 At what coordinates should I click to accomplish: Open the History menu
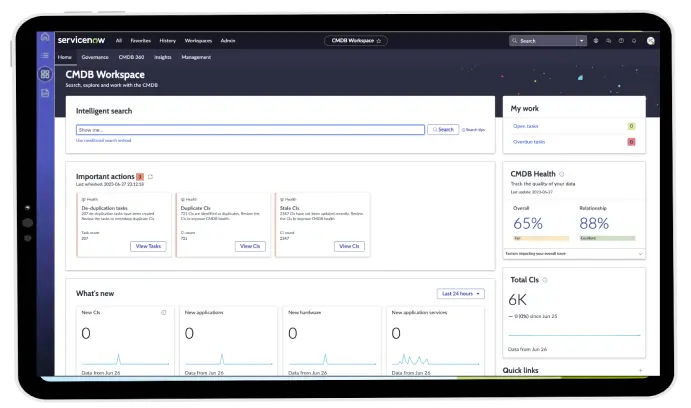[x=167, y=41]
